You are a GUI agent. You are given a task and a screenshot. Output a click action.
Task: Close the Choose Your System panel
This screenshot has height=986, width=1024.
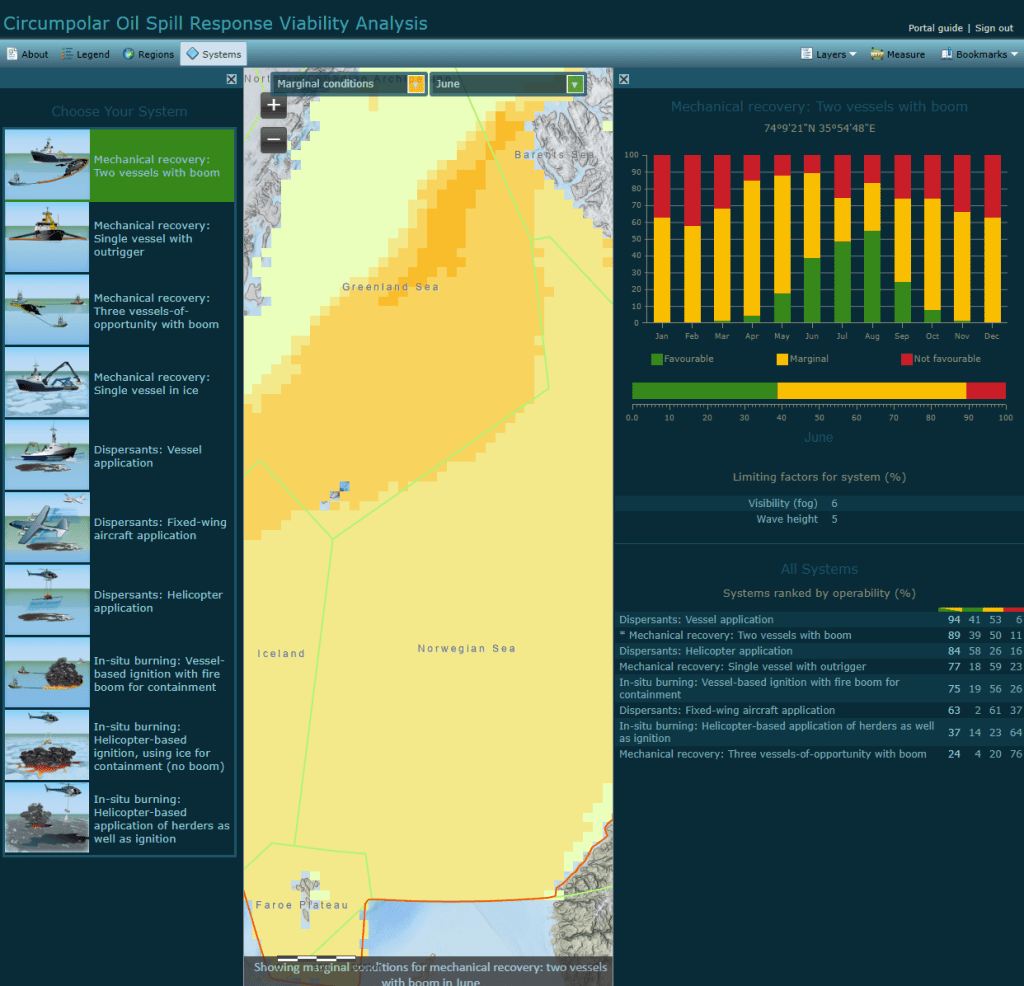(232, 79)
